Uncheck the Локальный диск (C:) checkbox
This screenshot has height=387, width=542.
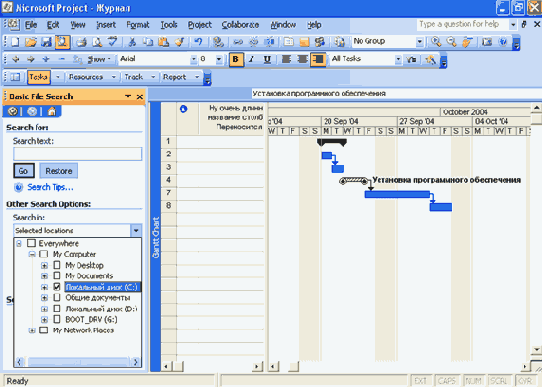click(57, 287)
